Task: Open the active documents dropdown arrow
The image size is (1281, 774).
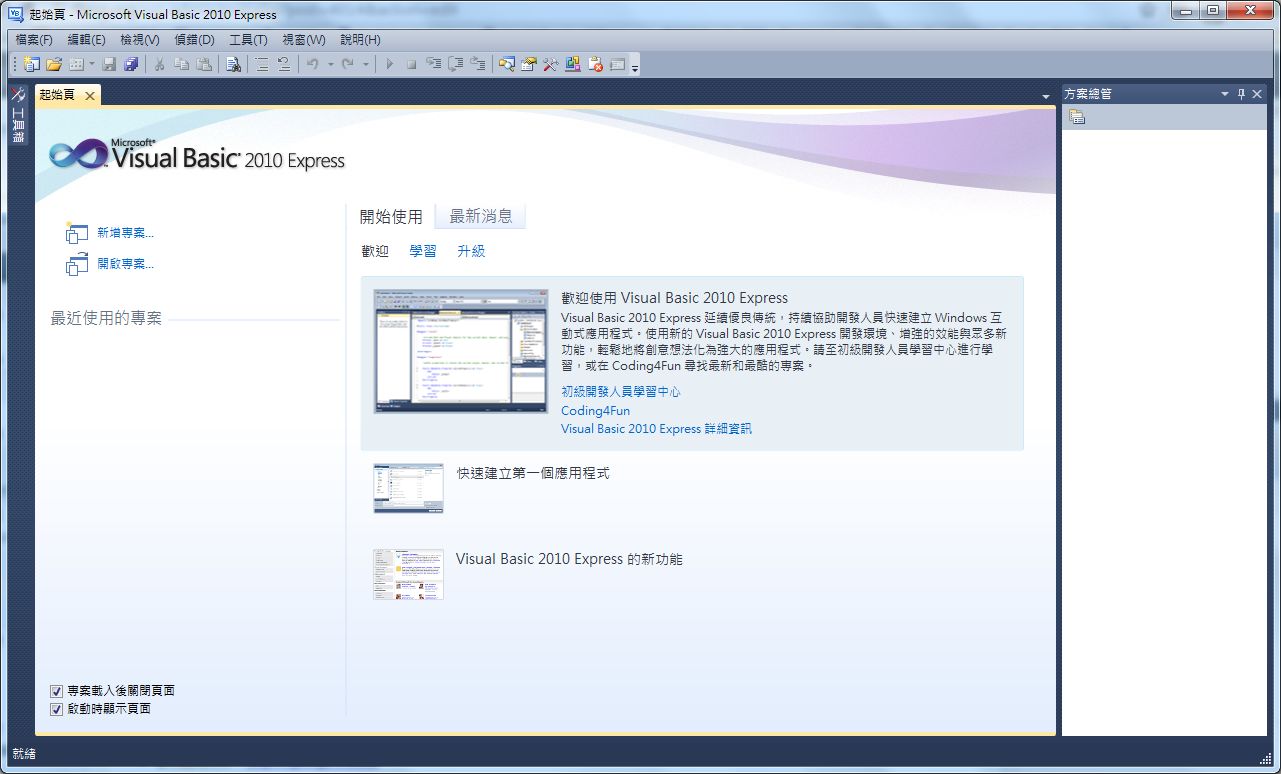Action: [1046, 96]
